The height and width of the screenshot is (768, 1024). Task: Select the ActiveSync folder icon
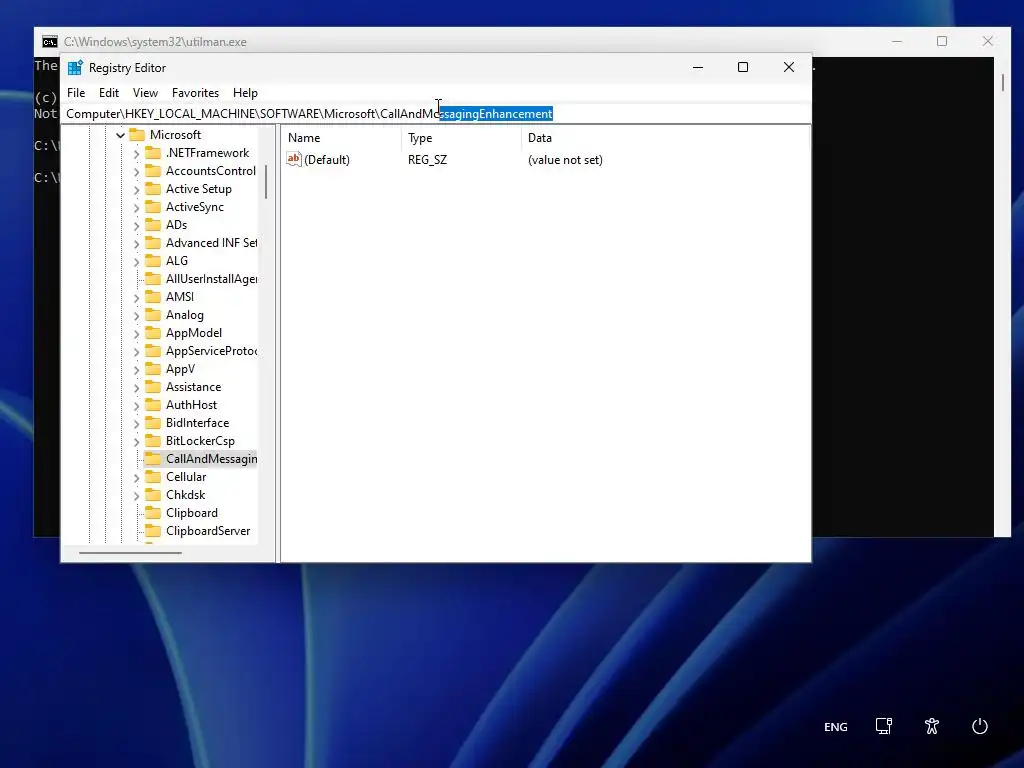(153, 206)
